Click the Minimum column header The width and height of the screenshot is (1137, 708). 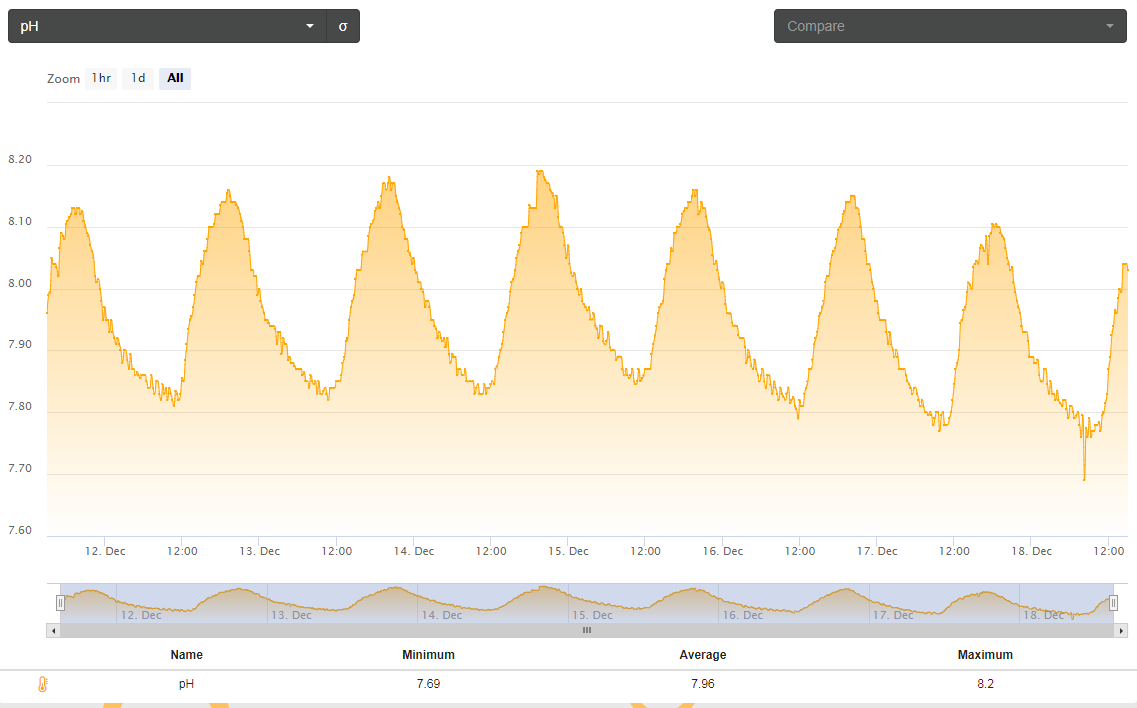(x=429, y=654)
